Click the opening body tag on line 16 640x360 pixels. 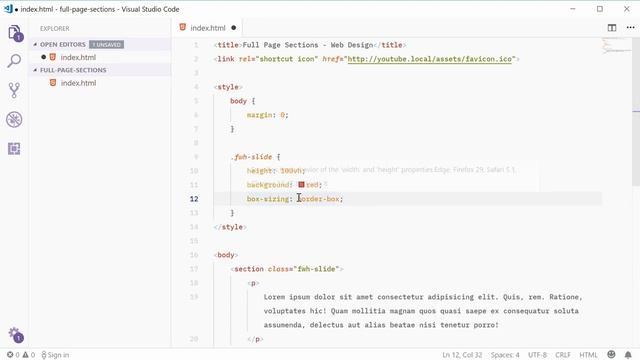click(226, 255)
